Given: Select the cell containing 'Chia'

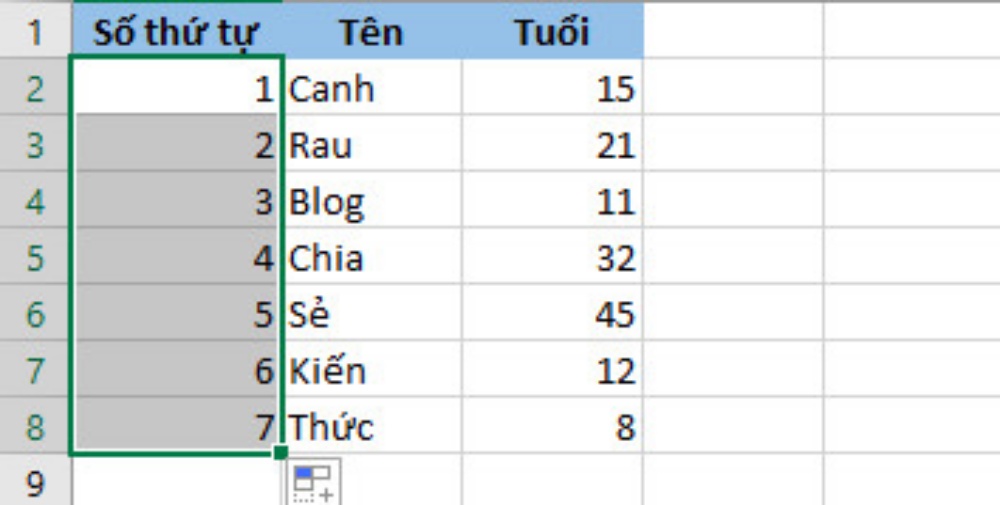Looking at the screenshot, I should [x=371, y=259].
